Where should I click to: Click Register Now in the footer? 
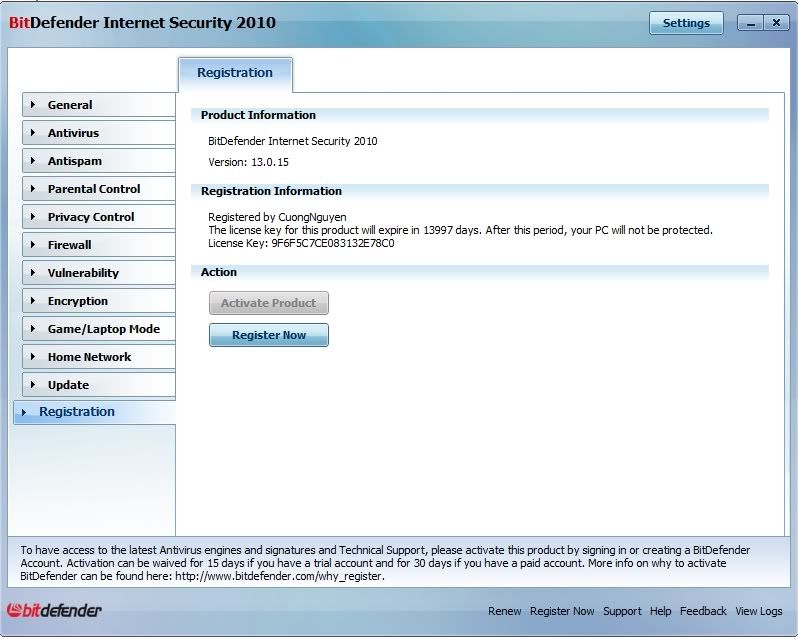562,611
